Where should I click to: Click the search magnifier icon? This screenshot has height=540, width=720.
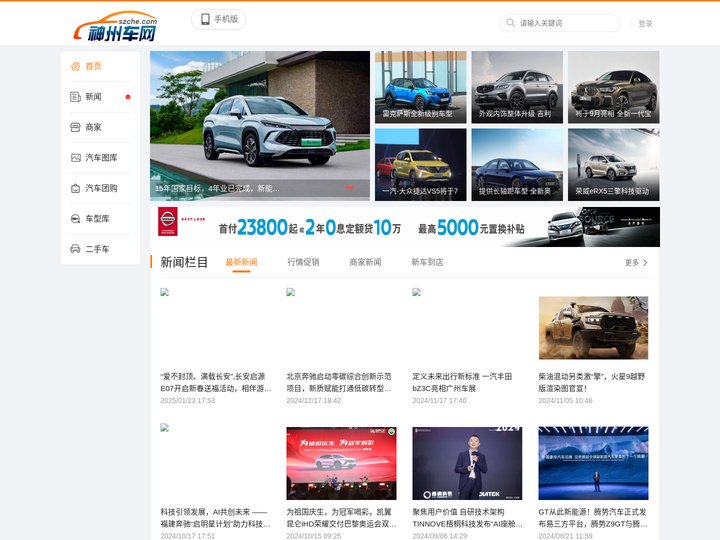pos(510,22)
